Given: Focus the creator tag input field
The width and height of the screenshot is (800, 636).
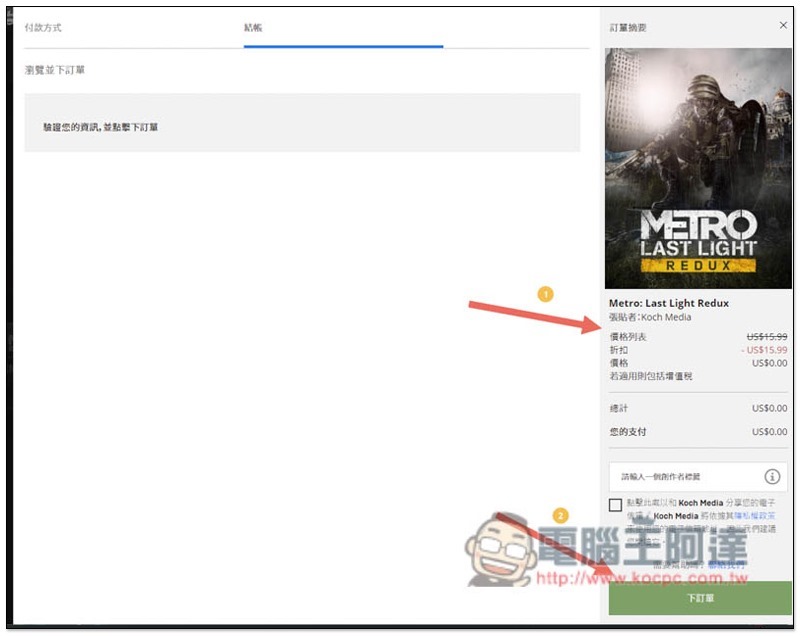Looking at the screenshot, I should click(697, 476).
